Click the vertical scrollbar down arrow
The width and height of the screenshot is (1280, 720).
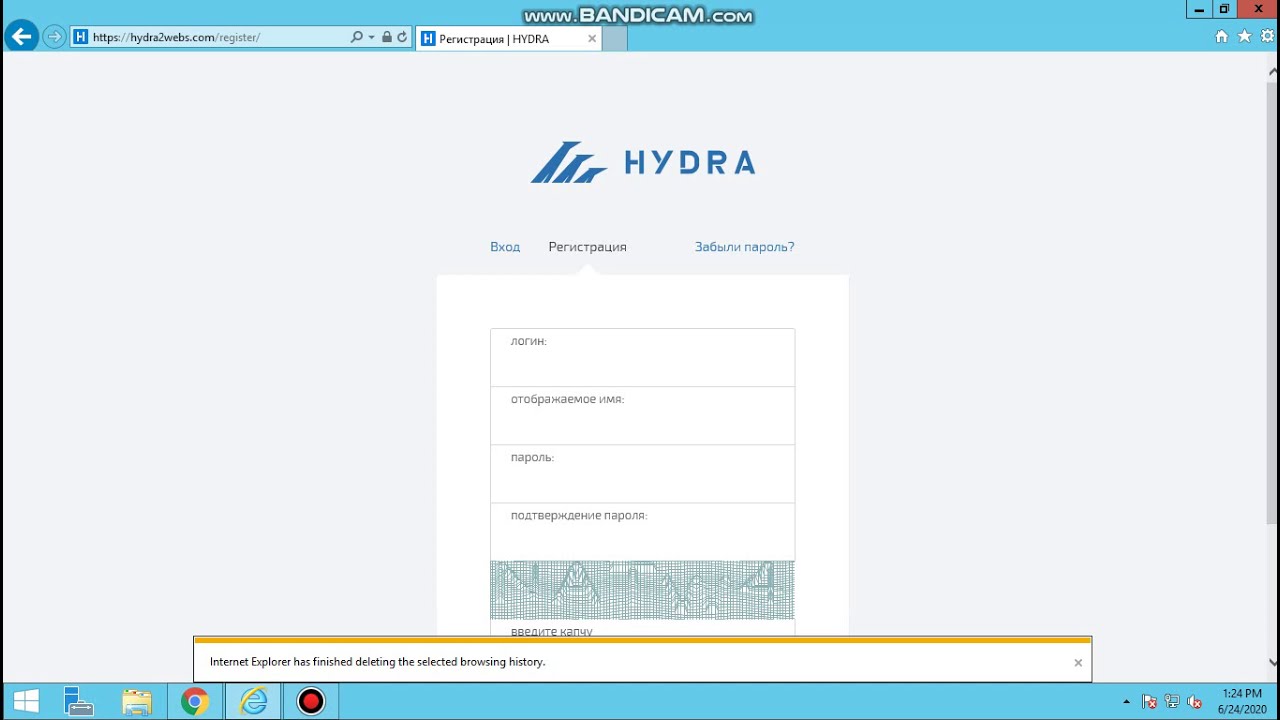pyautogui.click(x=1272, y=661)
